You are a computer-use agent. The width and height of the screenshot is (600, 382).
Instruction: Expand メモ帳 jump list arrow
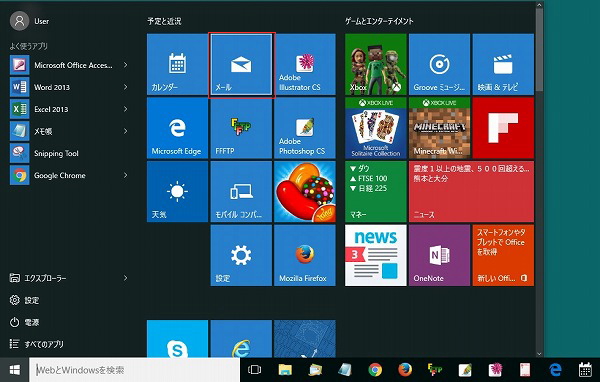coord(125,131)
